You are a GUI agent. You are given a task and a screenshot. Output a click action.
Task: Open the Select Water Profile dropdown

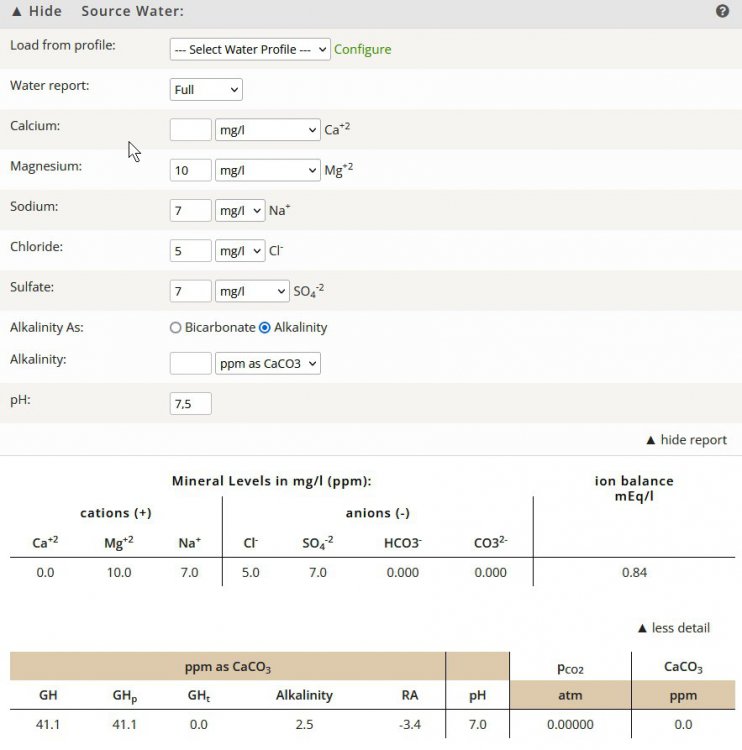click(x=250, y=49)
